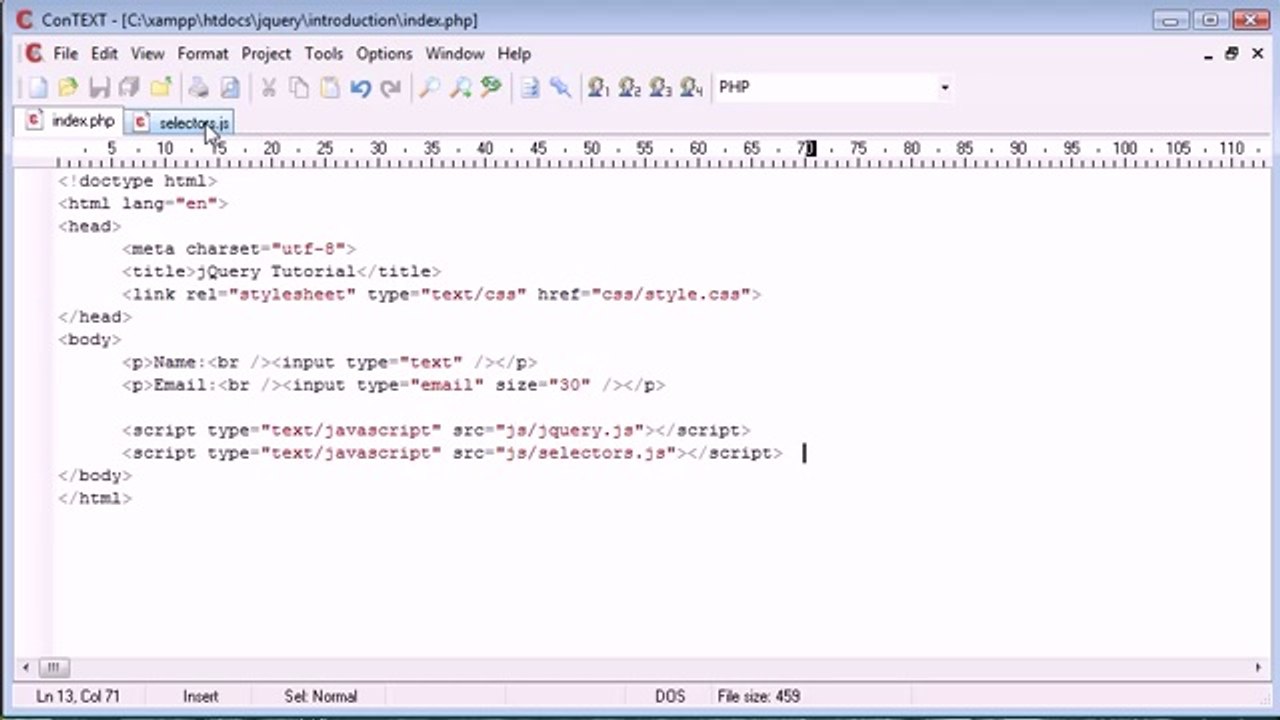Image resolution: width=1280 pixels, height=720 pixels.
Task: Click the 'Sel: Normal' status entry
Action: [x=320, y=696]
